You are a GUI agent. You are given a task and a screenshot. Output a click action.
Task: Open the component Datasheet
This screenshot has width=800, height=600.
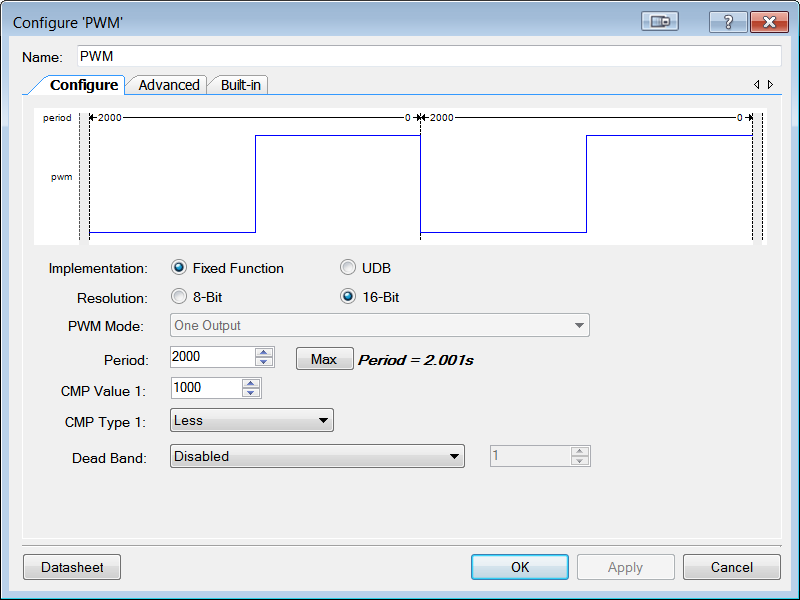tap(71, 567)
